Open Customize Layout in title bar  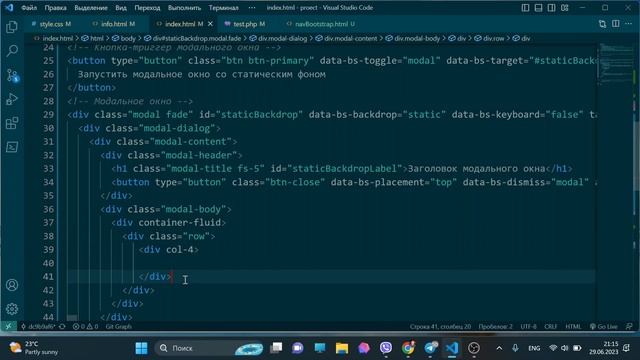[564, 8]
